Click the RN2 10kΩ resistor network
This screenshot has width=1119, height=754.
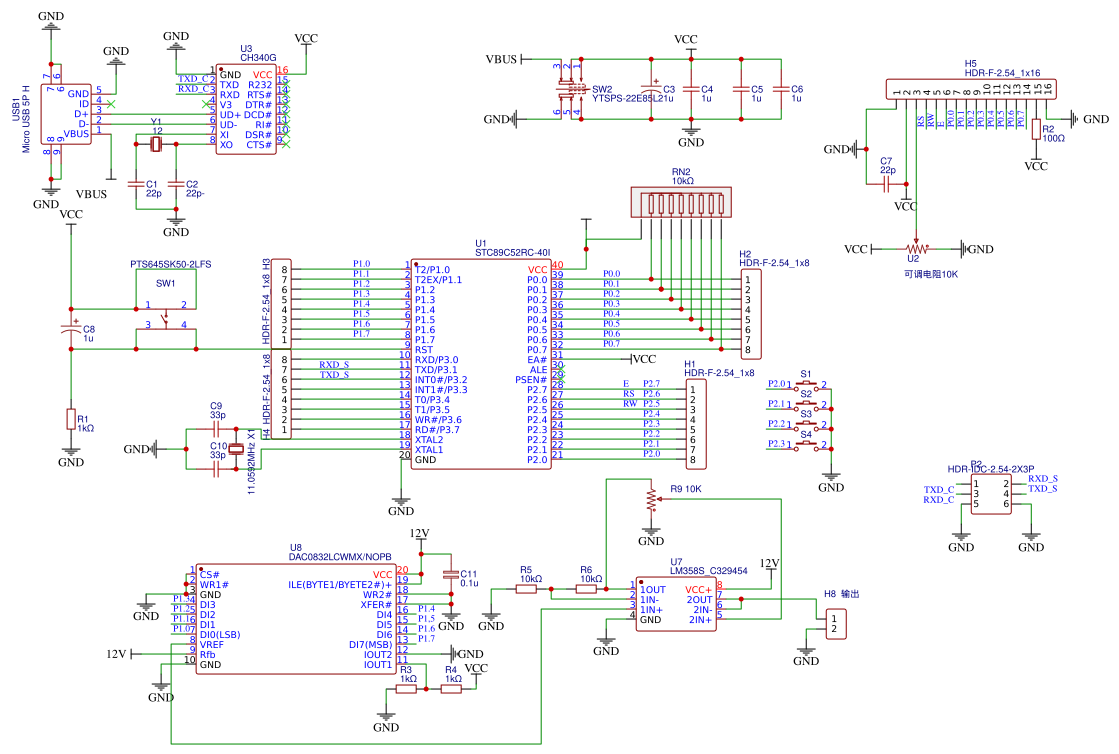tap(681, 203)
